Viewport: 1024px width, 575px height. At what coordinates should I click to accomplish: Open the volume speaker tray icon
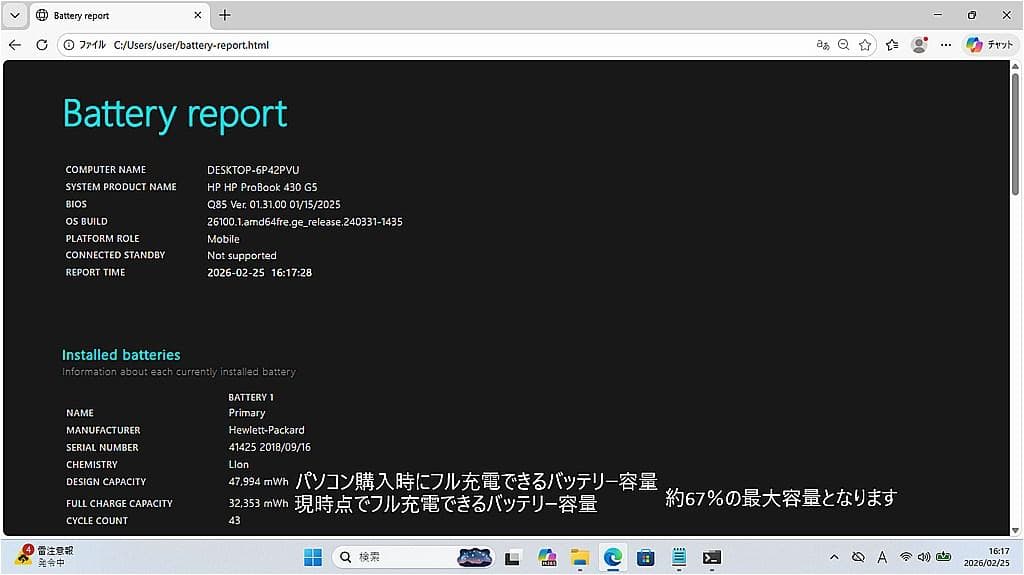pyautogui.click(x=923, y=557)
